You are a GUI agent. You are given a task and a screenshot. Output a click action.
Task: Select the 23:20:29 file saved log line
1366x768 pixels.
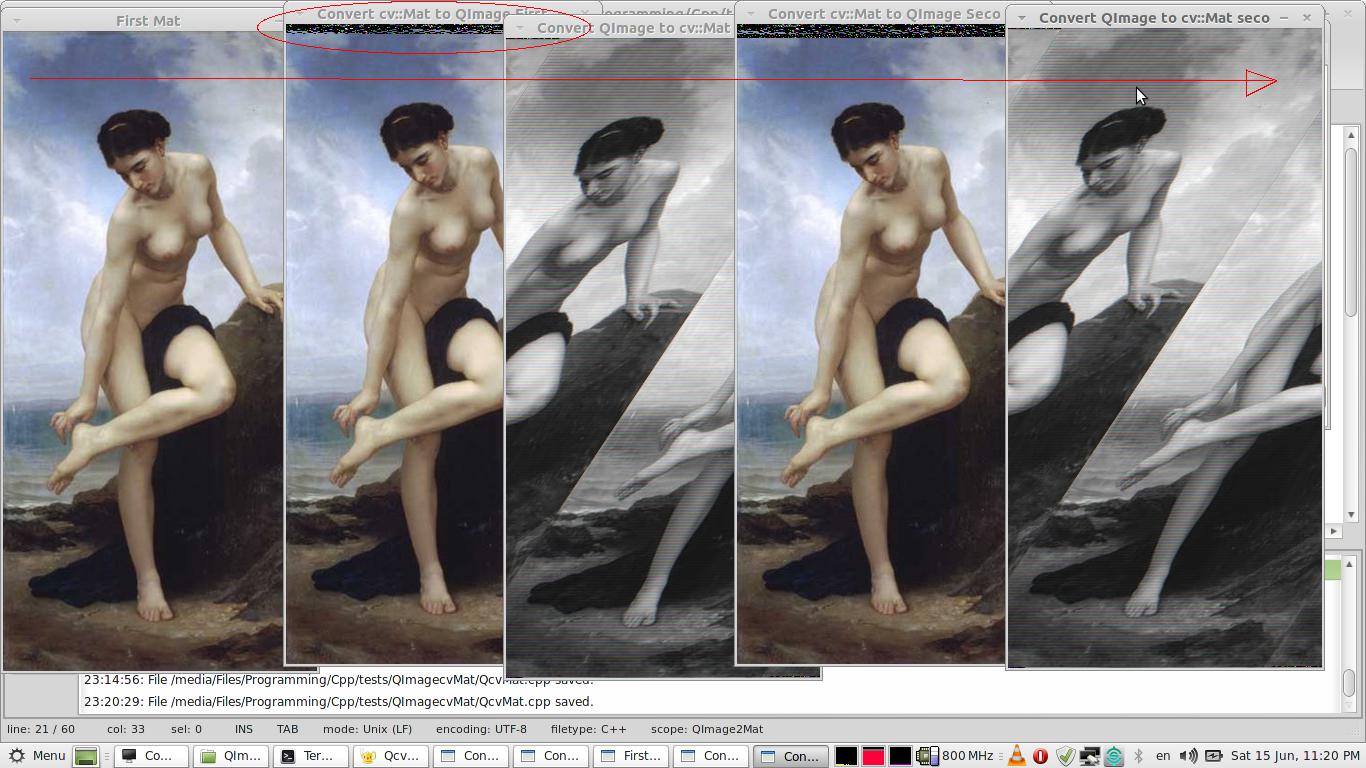339,701
